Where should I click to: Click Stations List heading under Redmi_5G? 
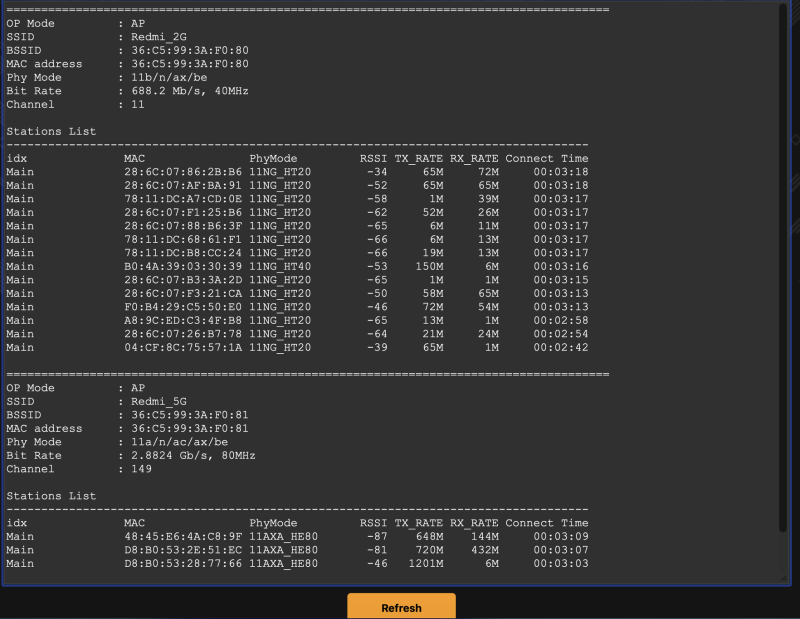tap(51, 496)
